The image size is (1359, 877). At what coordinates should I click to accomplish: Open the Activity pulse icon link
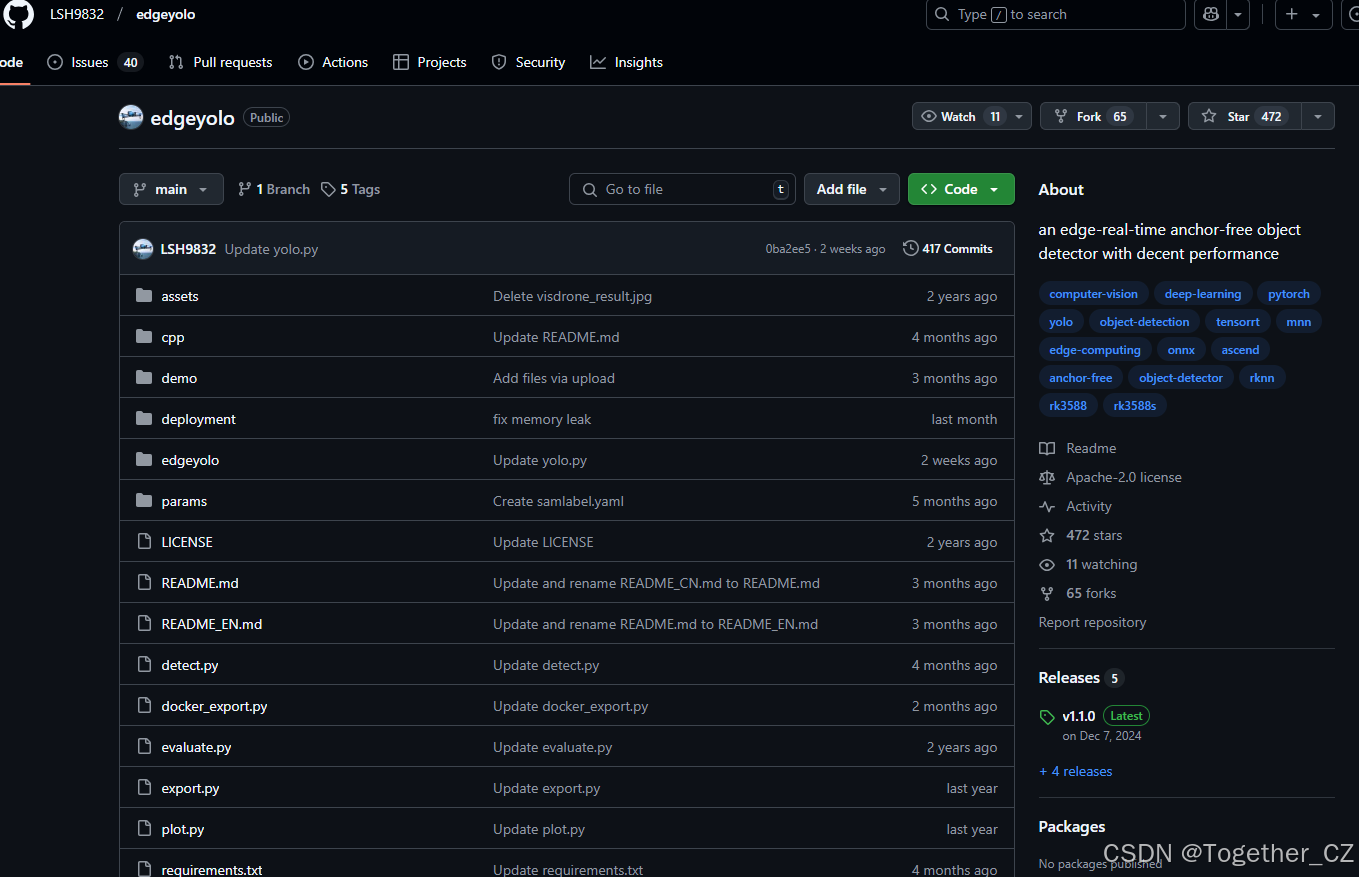(x=1047, y=506)
